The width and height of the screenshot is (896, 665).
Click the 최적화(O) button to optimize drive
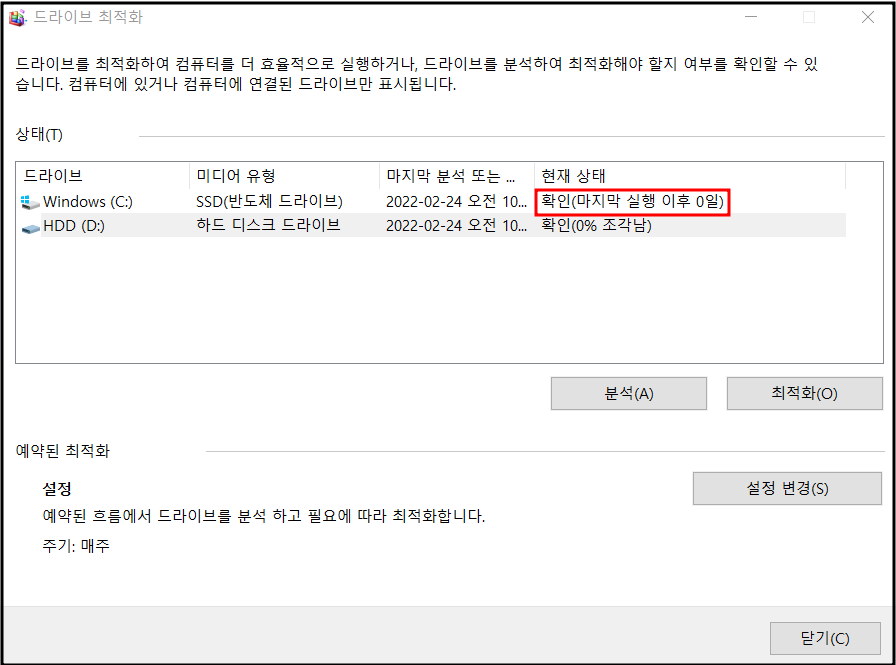pos(805,393)
